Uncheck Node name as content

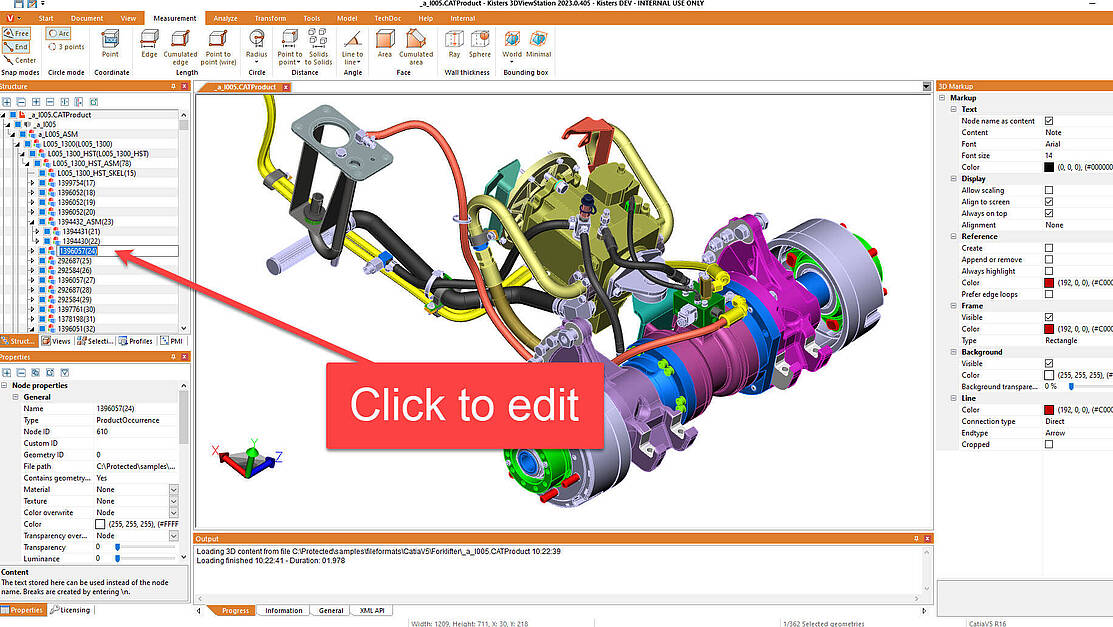click(x=1049, y=121)
